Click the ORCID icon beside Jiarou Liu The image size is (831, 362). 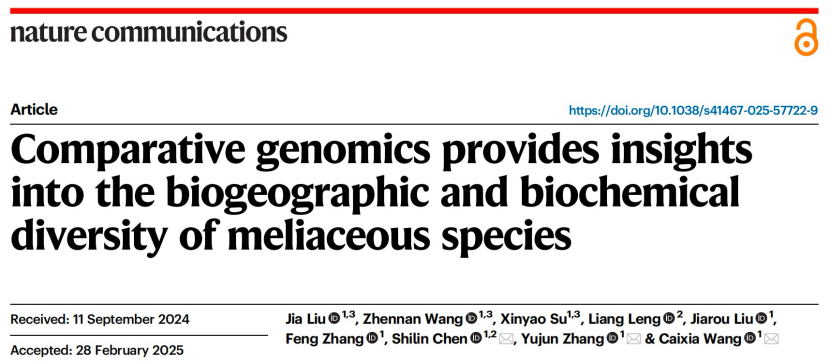pyautogui.click(x=762, y=319)
